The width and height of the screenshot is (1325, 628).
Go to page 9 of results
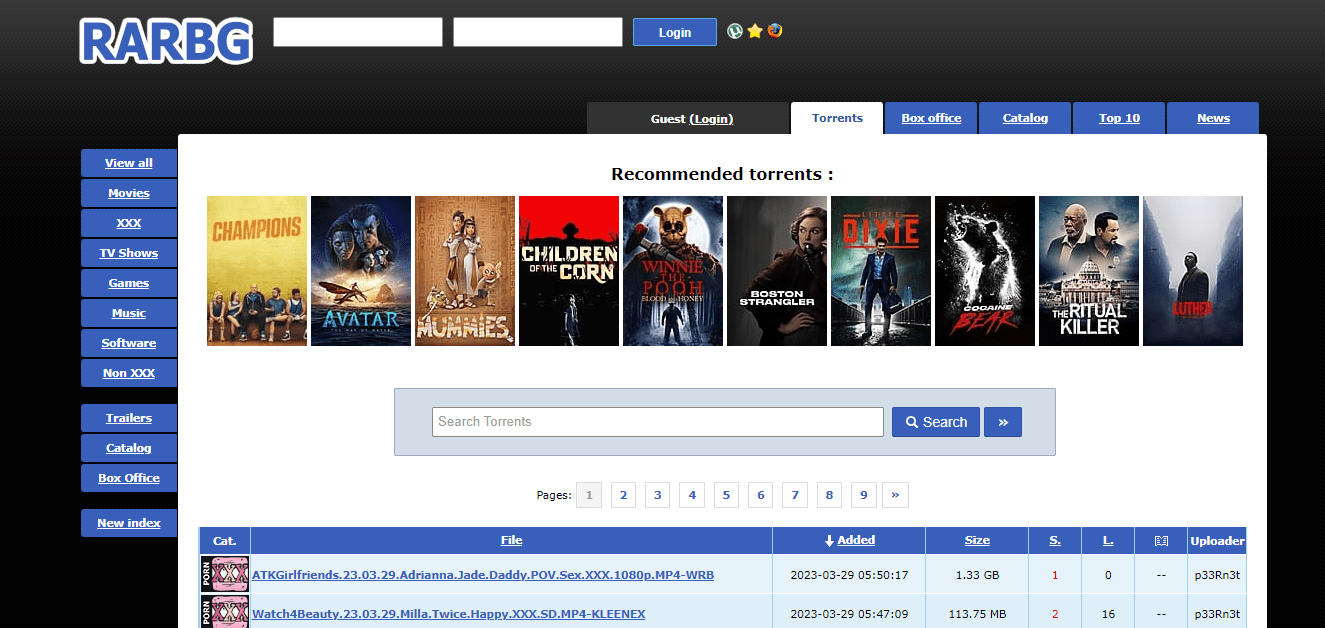tap(862, 495)
